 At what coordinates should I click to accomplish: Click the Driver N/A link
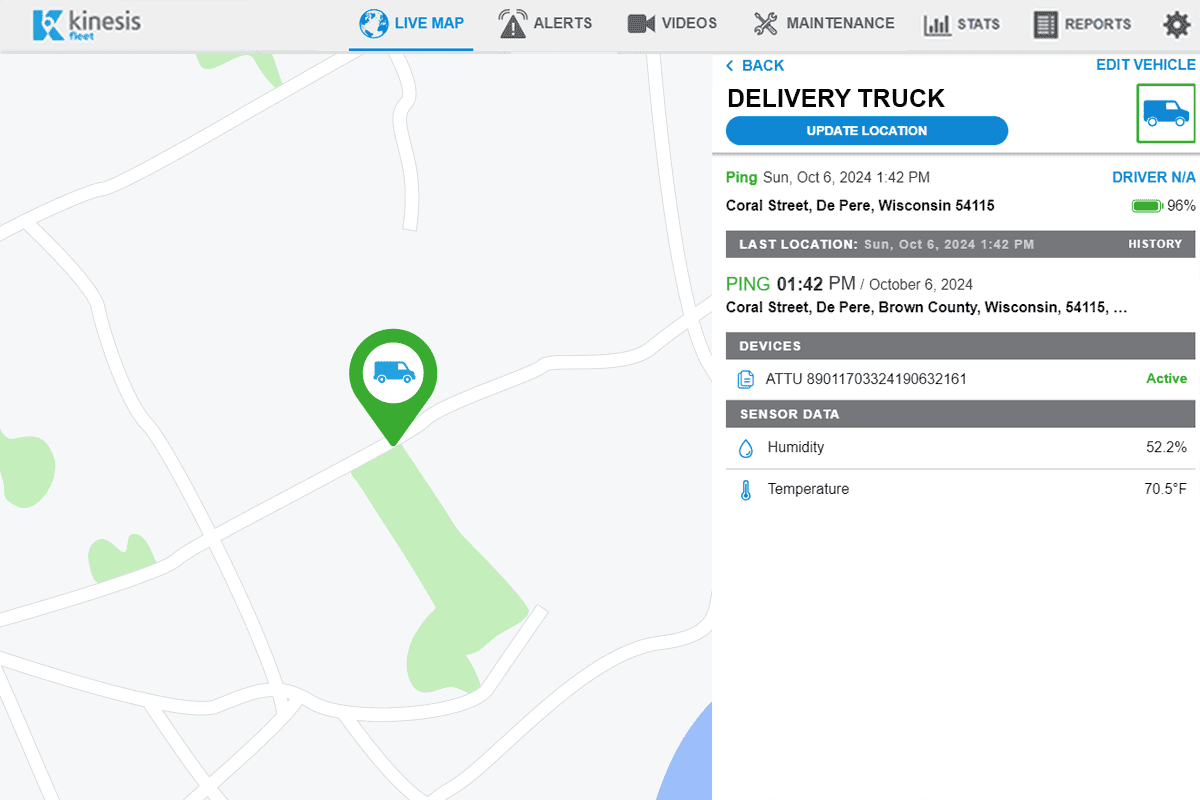click(x=1154, y=178)
